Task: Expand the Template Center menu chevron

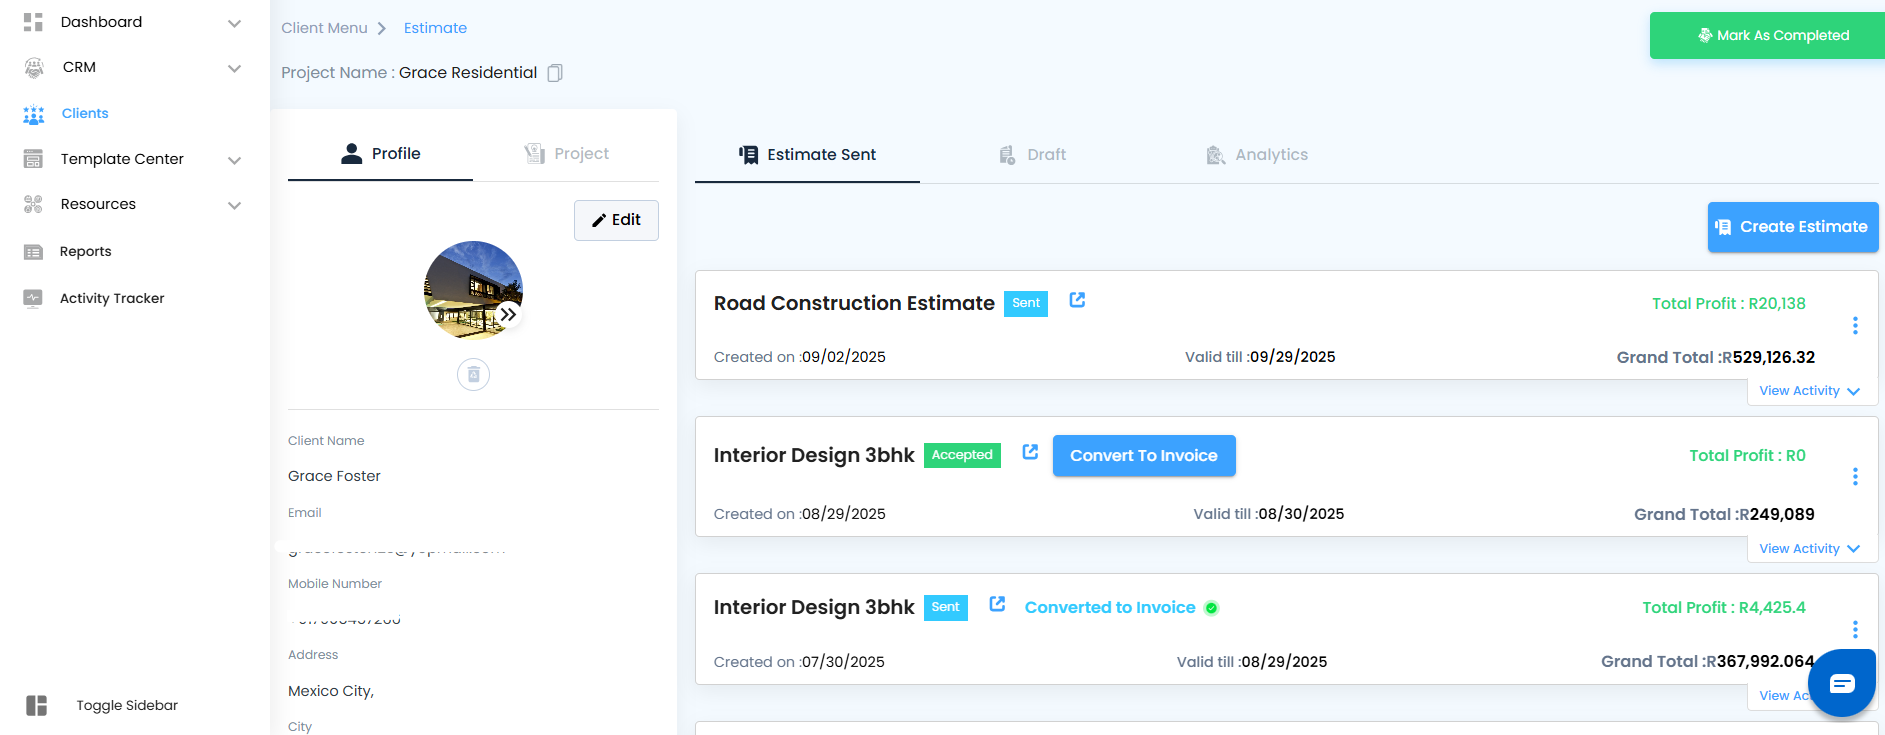Action: pos(234,160)
